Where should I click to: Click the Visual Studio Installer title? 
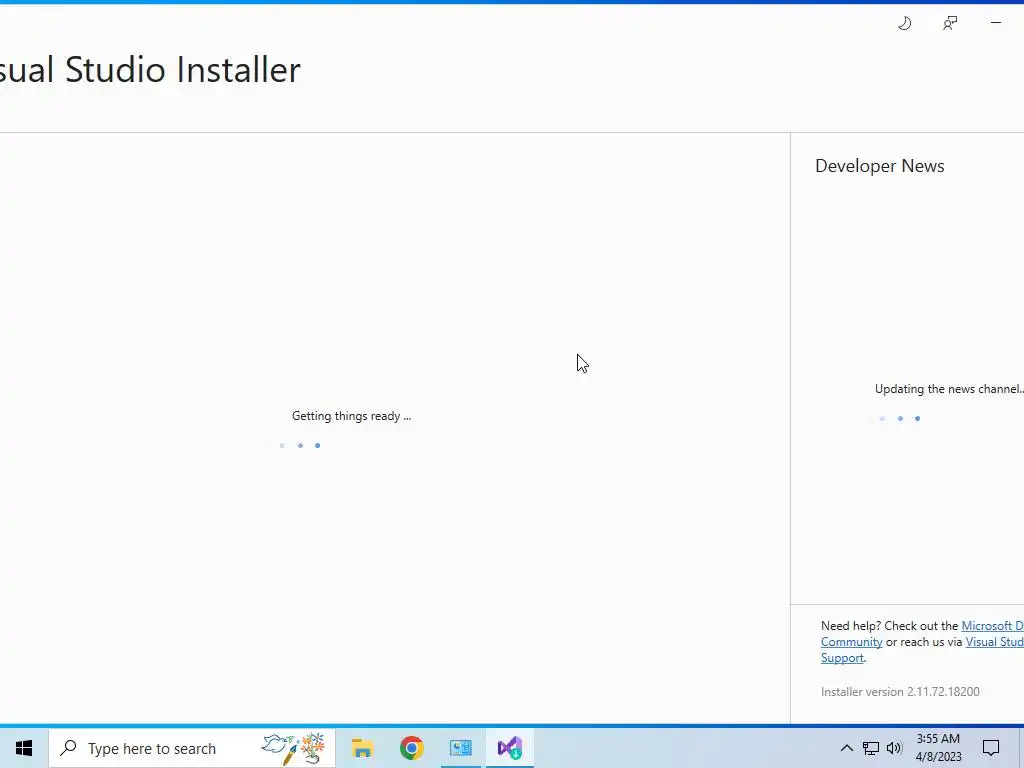150,69
